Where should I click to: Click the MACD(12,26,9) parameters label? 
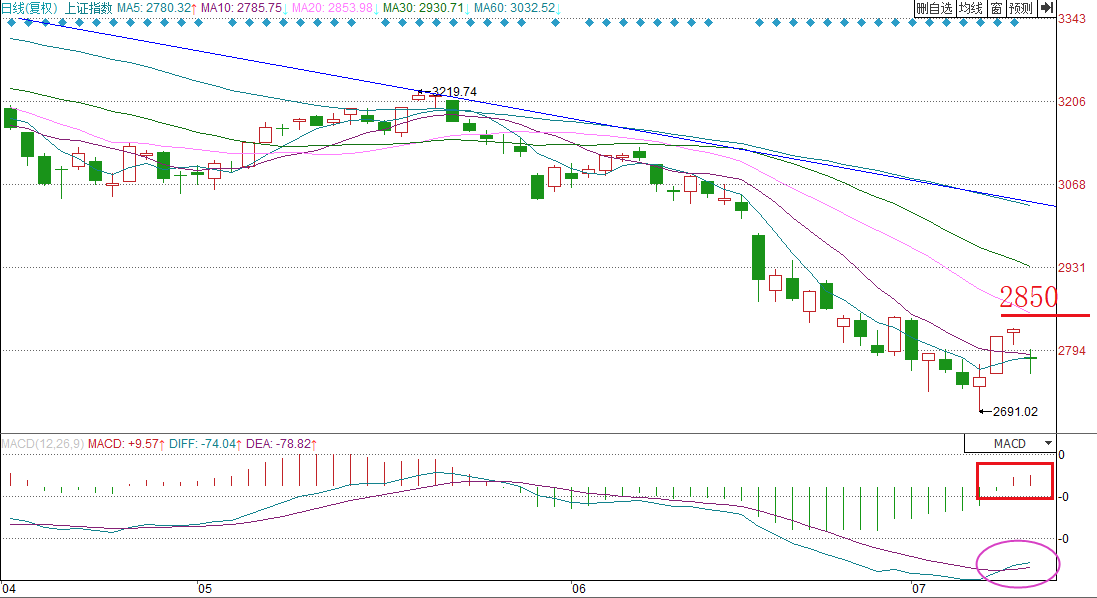coord(43,442)
